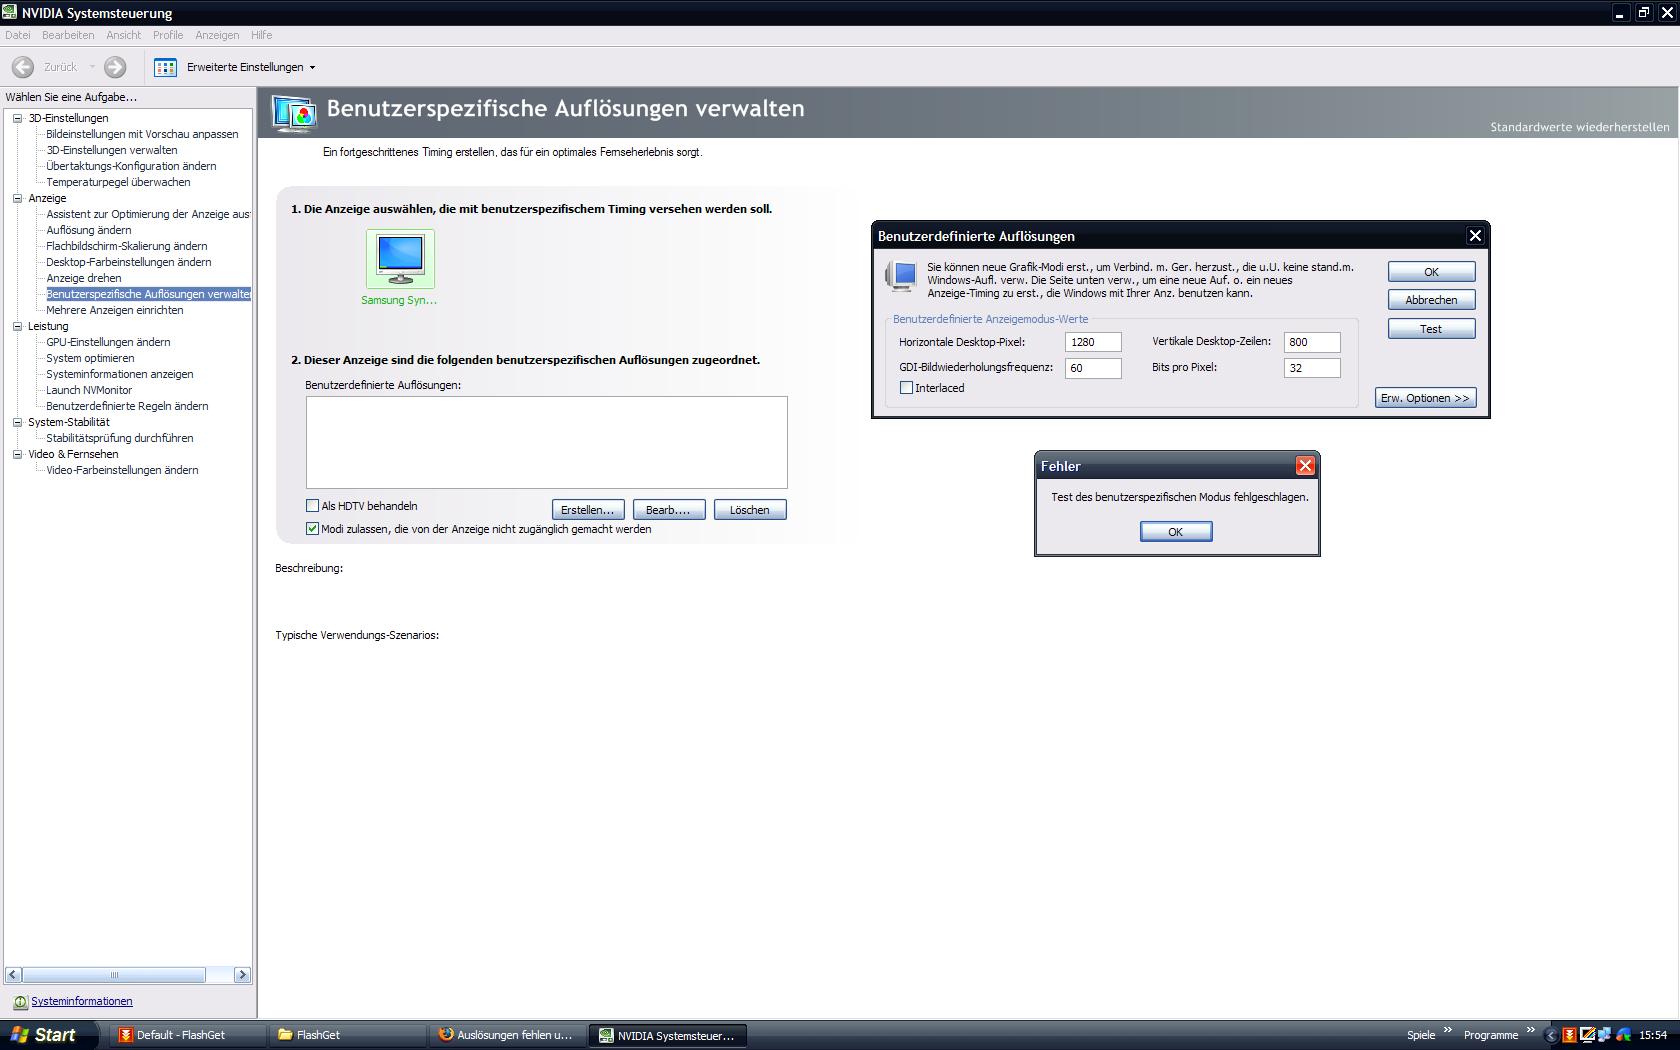Select GPU-Einstellungen ändern tree item

tap(108, 342)
